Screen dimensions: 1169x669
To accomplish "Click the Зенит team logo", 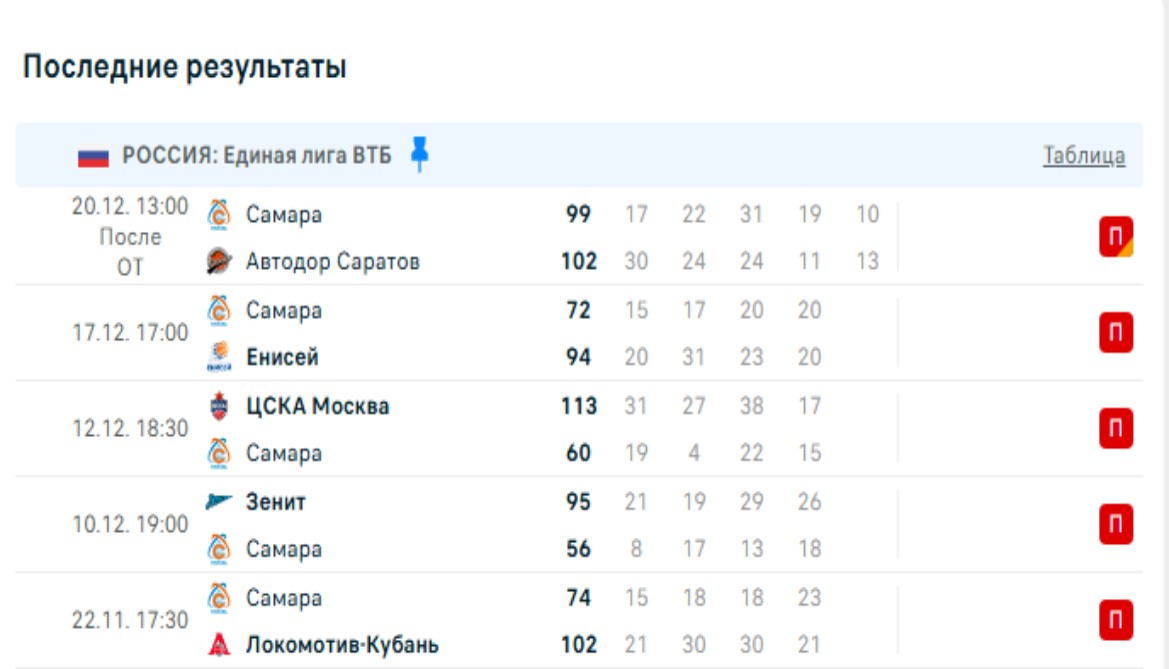I will 219,502.
